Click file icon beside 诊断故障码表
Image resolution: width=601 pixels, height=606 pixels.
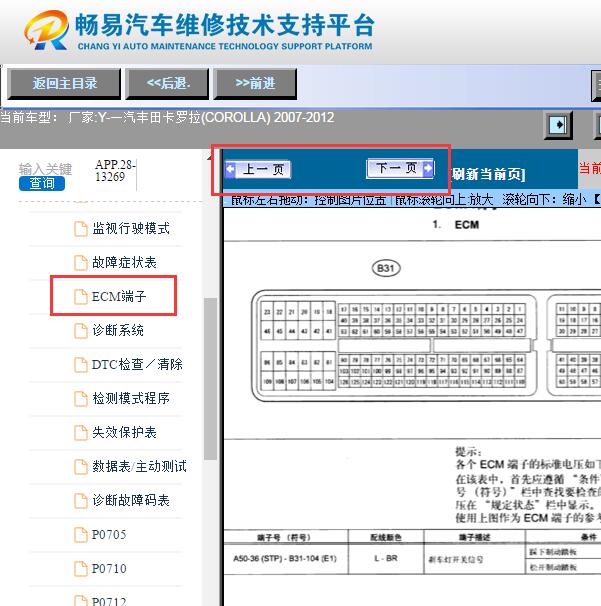pyautogui.click(x=80, y=500)
